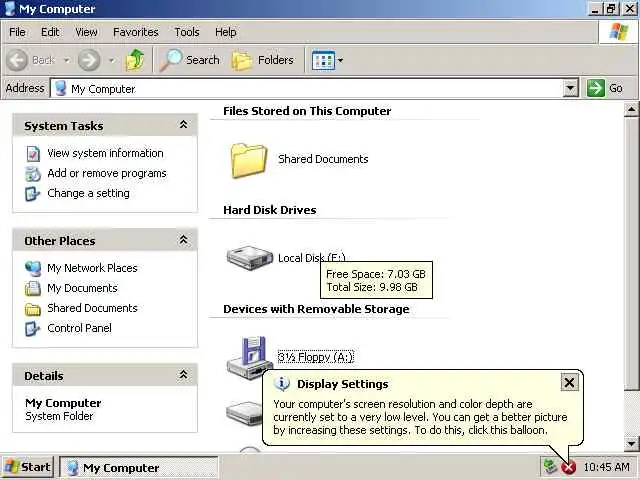Go up one folder level

pyautogui.click(x=135, y=60)
